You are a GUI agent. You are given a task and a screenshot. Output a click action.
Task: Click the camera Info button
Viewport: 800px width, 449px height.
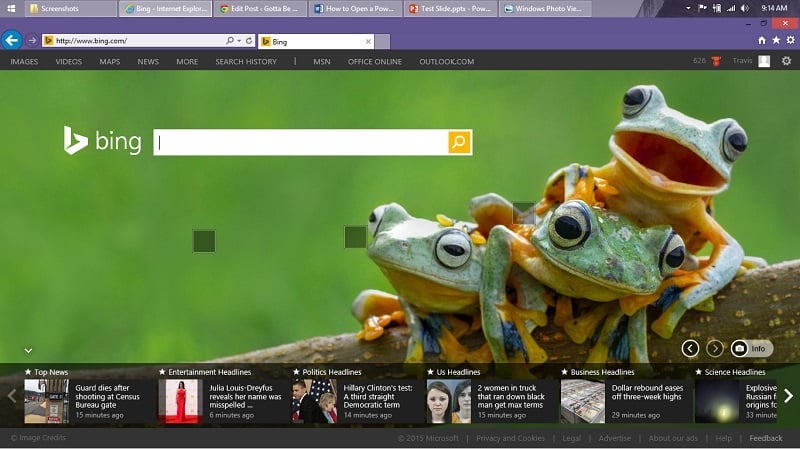coord(751,348)
